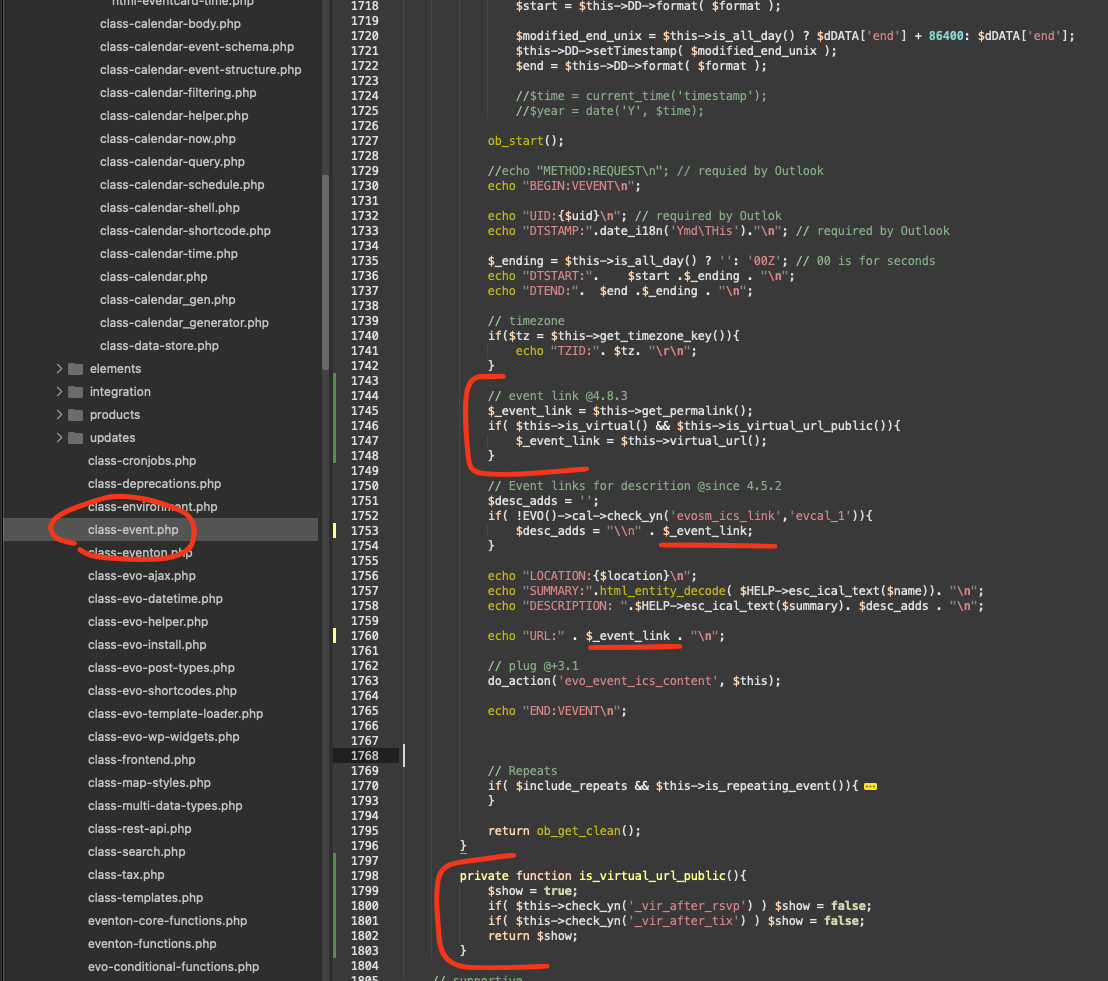Click the "END:VEVENT\n" echo string
Viewport: 1108px width, 981px height.
coord(574,711)
